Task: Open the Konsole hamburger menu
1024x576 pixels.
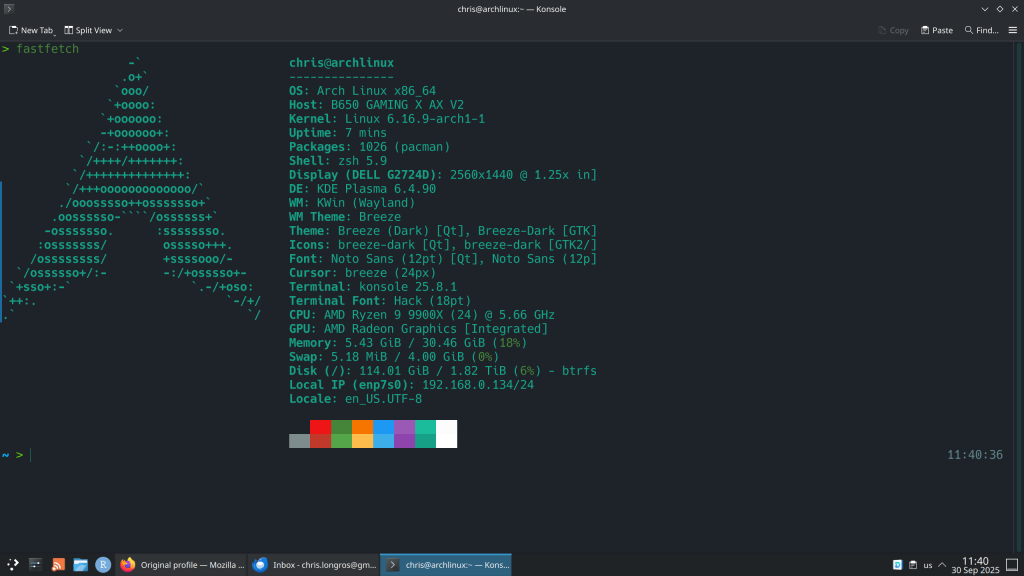Action: click(x=1012, y=30)
